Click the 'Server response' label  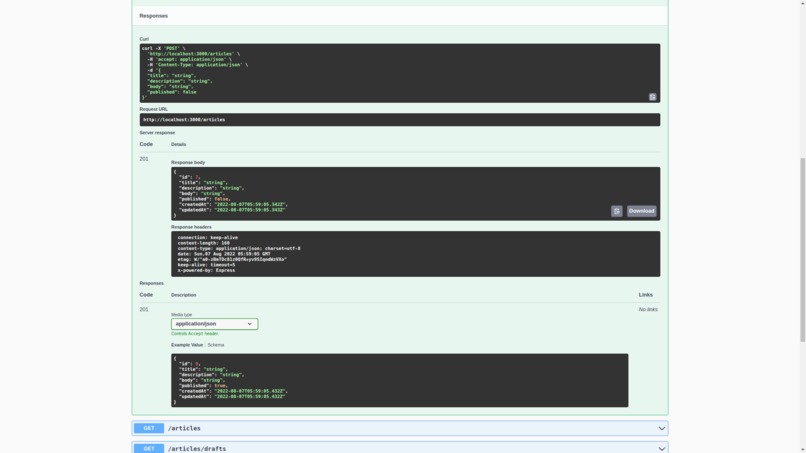(157, 133)
